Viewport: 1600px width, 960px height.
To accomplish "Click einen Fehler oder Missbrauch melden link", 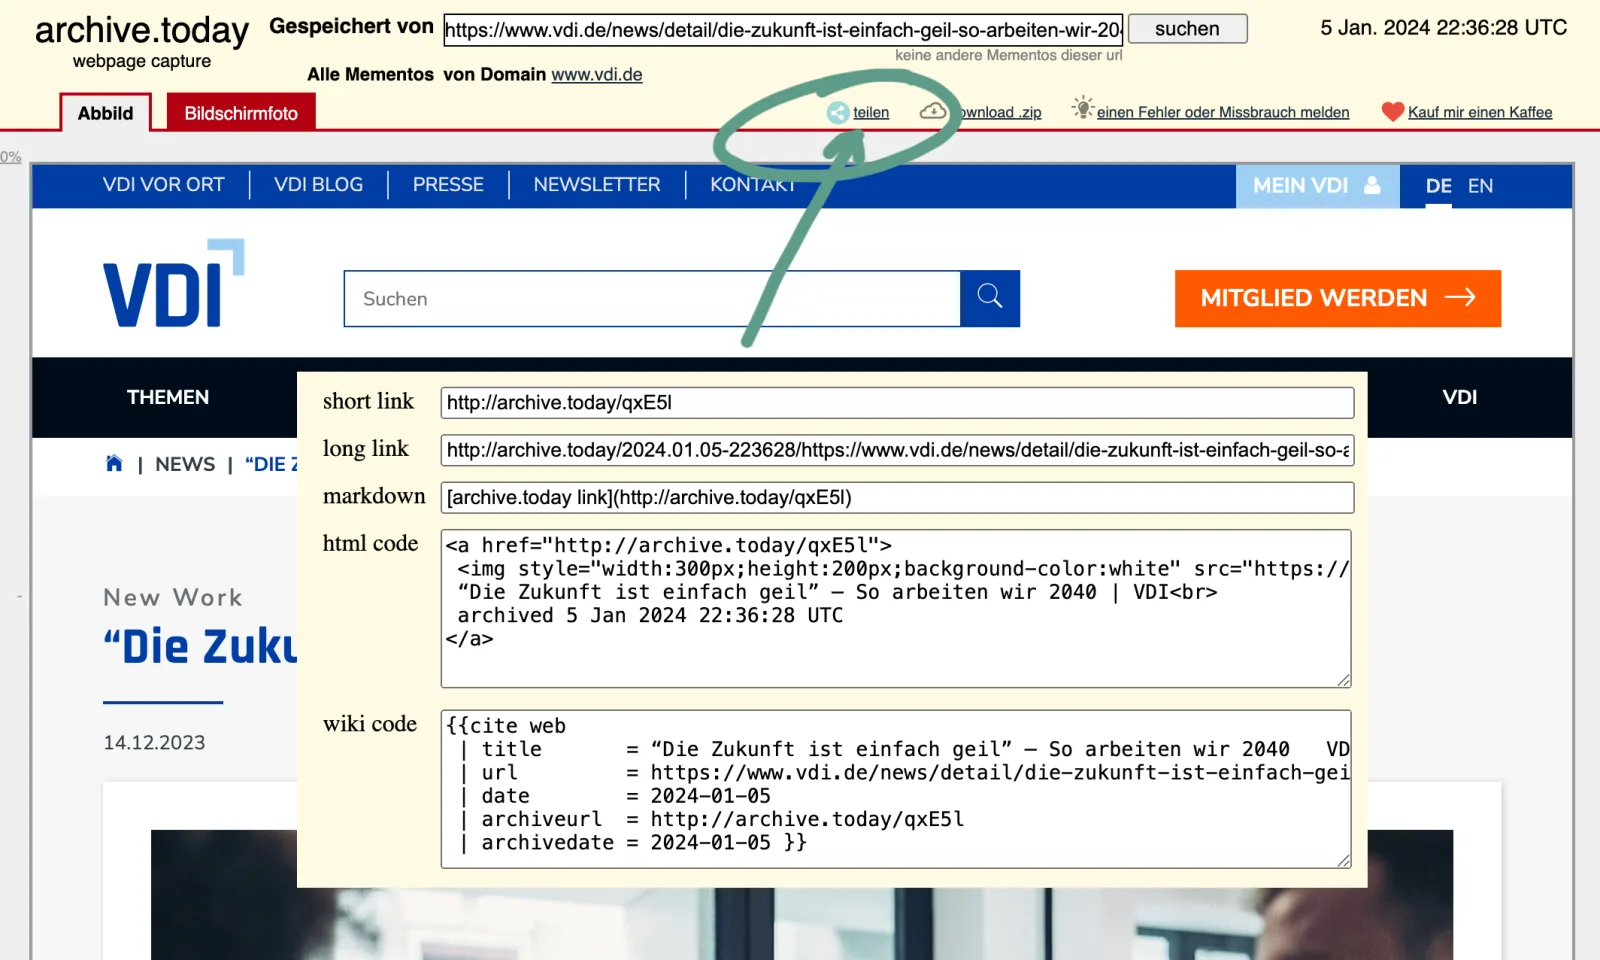I will [x=1223, y=112].
